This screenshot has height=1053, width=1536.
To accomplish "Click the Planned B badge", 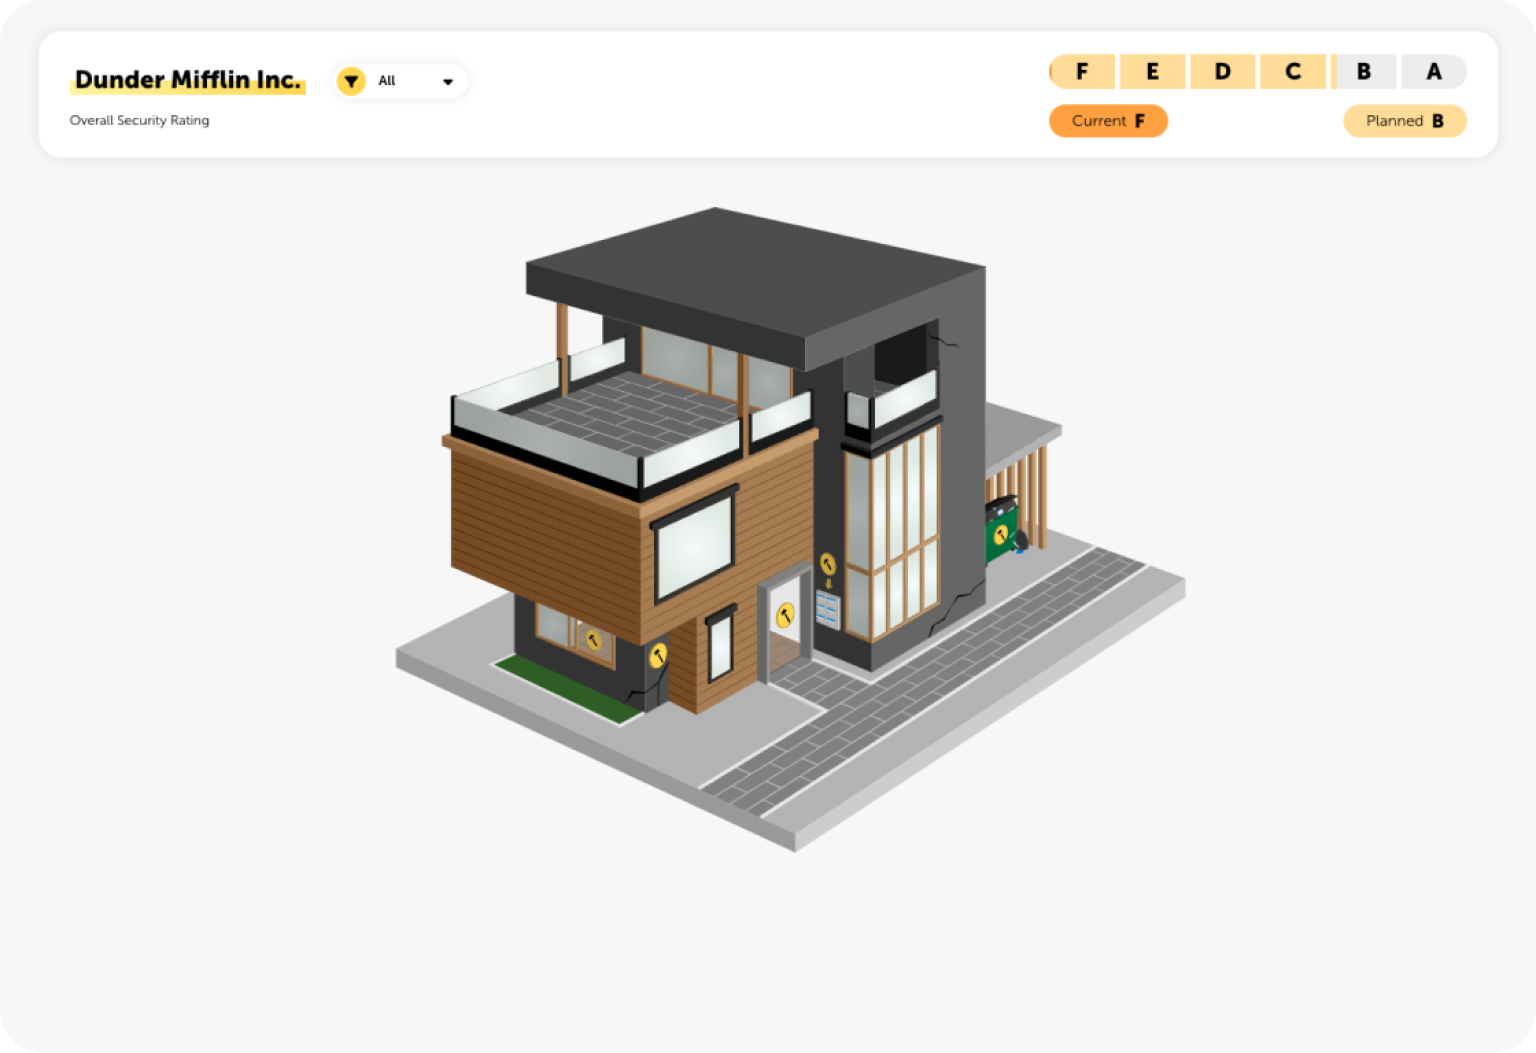I will [1404, 121].
